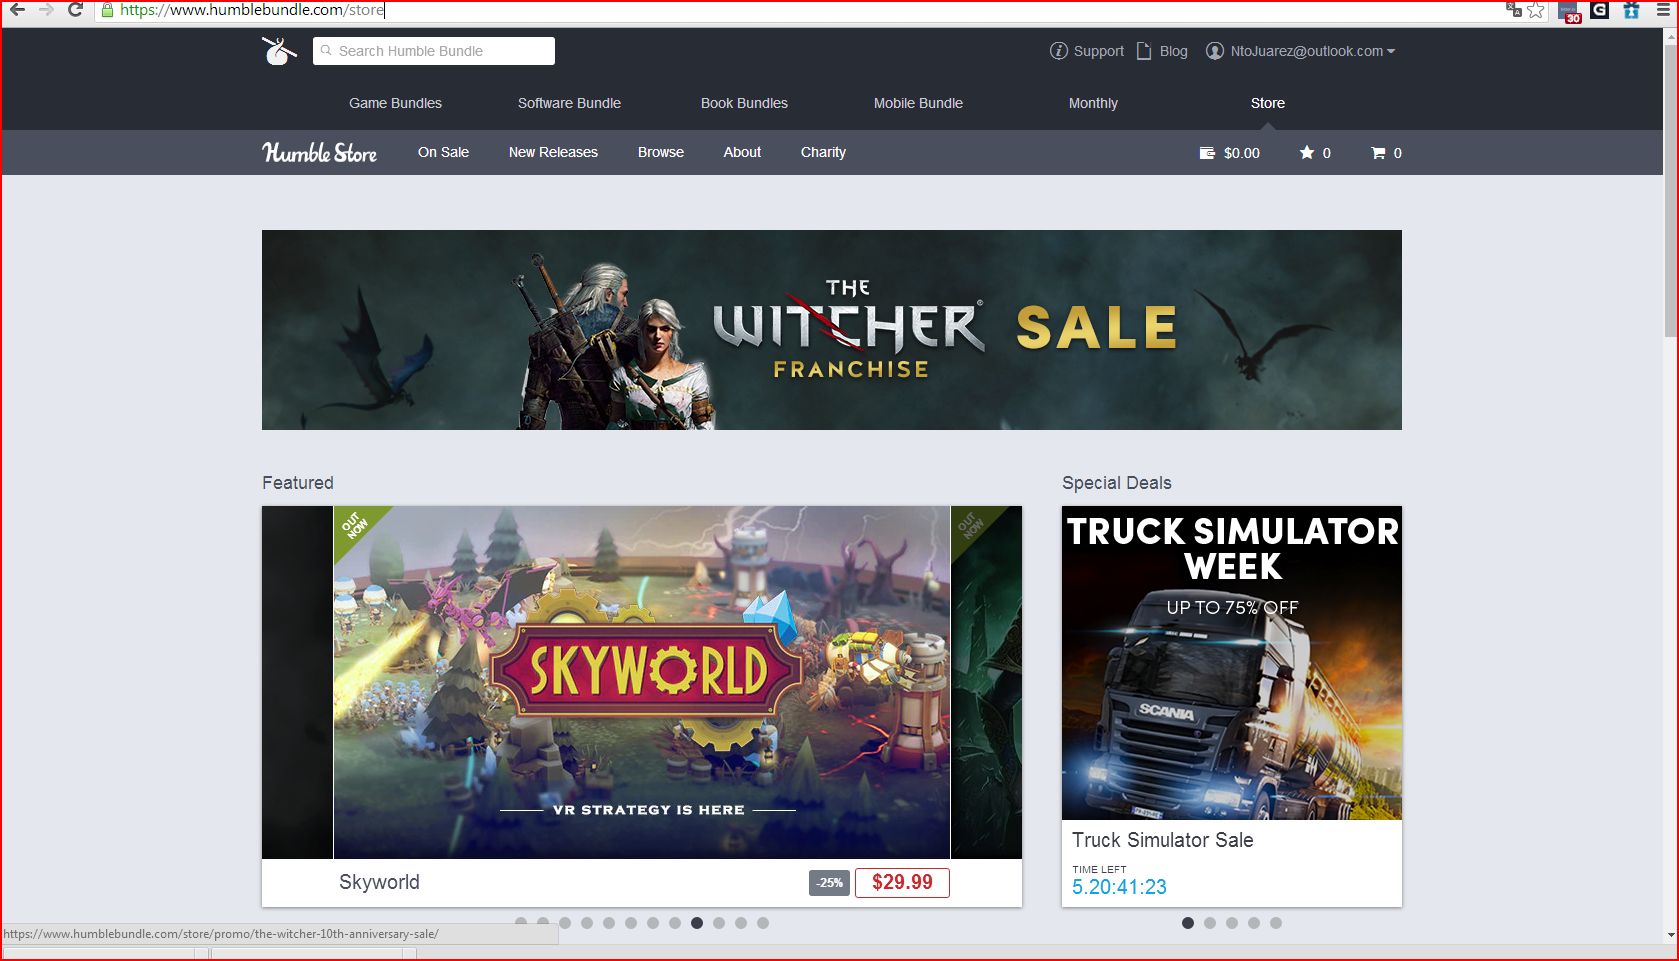
Task: Open Game Bundles tab
Action: pyautogui.click(x=395, y=103)
